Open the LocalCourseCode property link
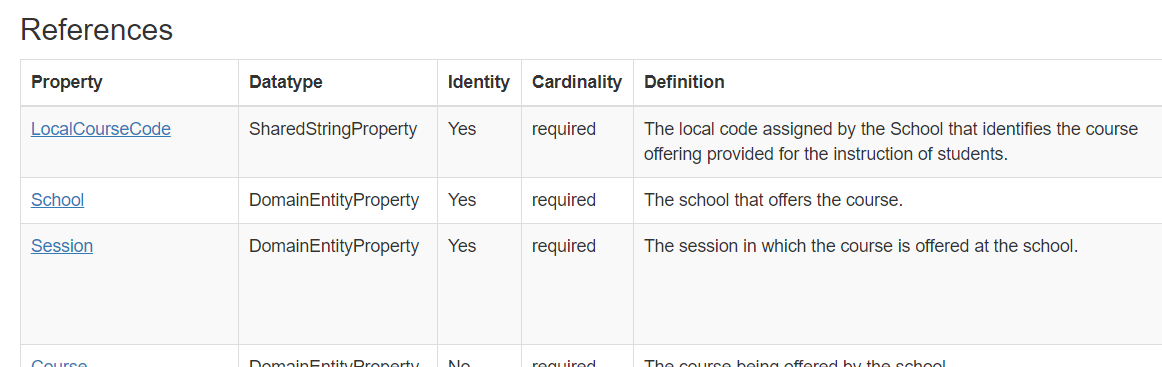Screen dimensions: 1162x367 101,129
